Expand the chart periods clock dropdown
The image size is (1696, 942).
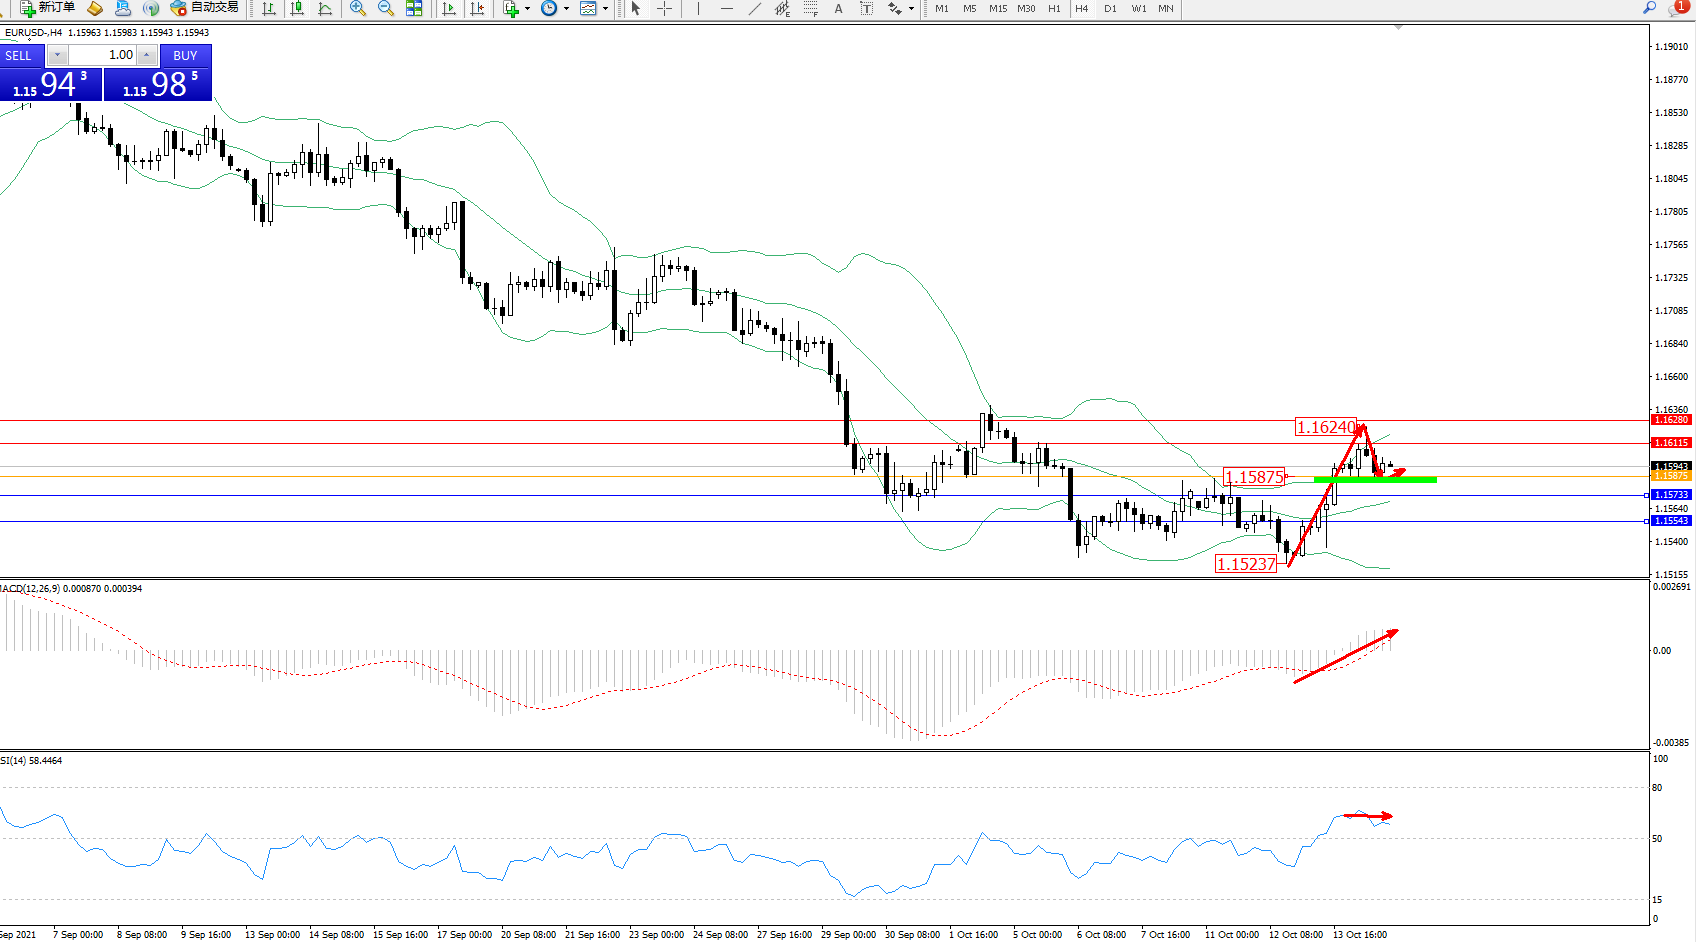(566, 9)
